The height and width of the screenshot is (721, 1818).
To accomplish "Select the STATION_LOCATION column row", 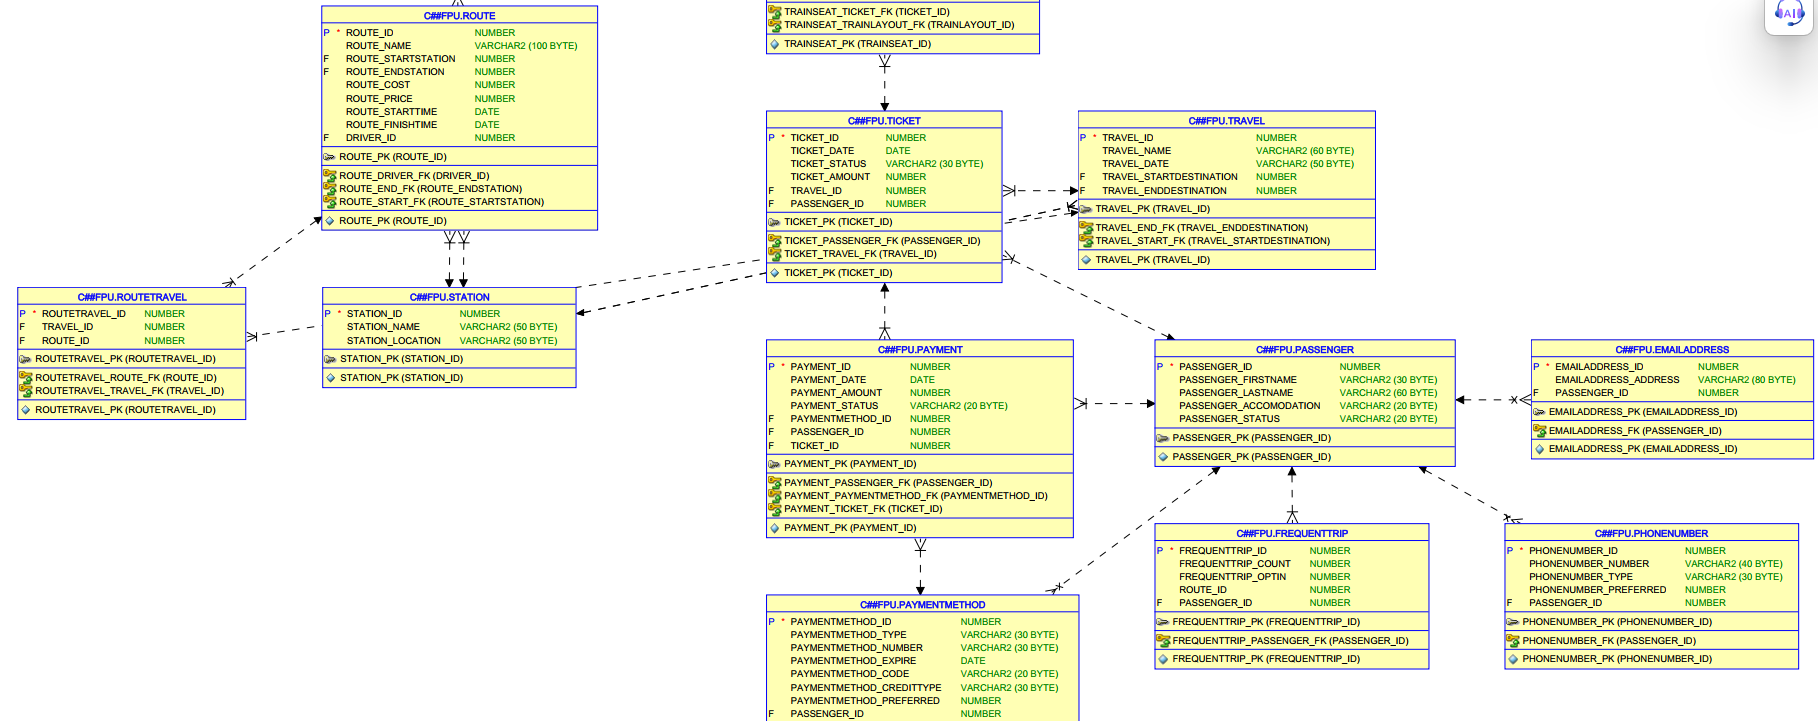I will [x=393, y=341].
